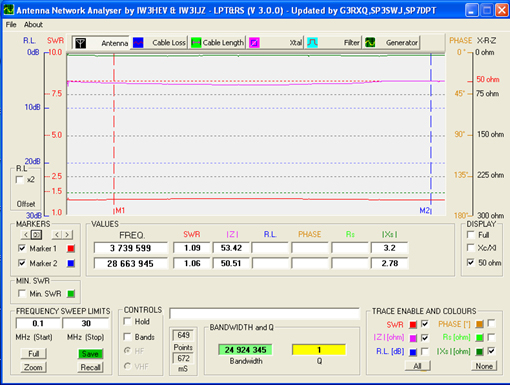This screenshot has height=385, width=510.
Task: Enable the PHASE trace checkbox
Action: click(491, 323)
